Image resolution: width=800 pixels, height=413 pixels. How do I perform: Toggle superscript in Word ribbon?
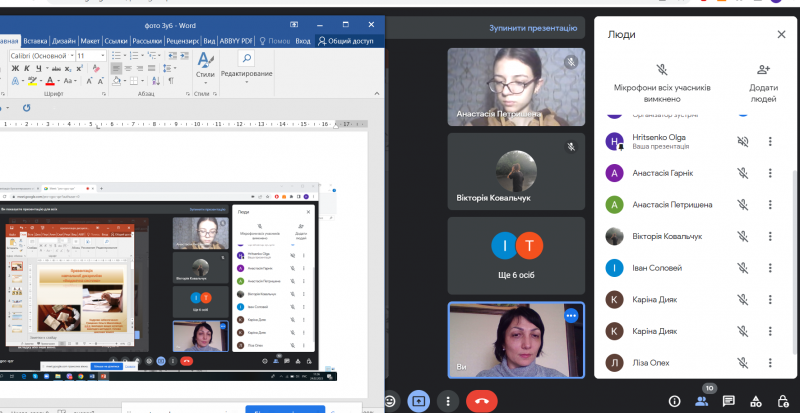(x=80, y=68)
